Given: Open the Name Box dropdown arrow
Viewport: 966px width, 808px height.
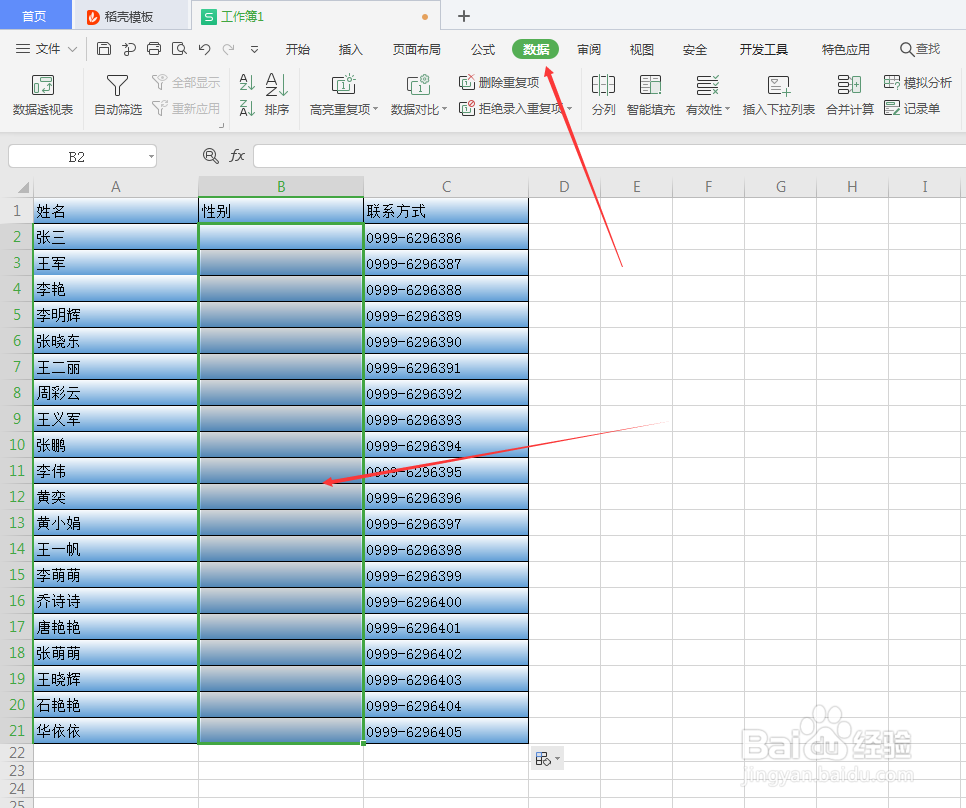Looking at the screenshot, I should (x=152, y=156).
